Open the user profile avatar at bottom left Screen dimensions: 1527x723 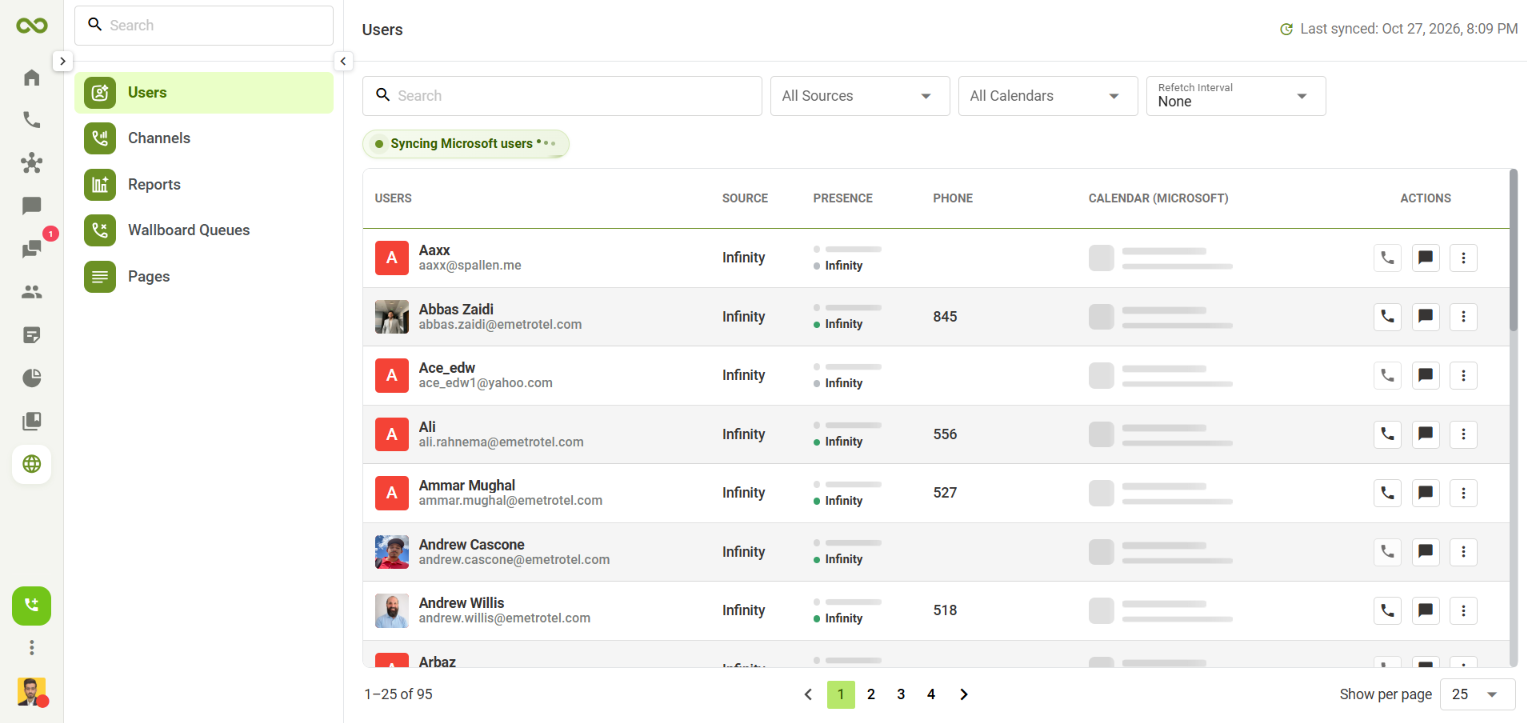(32, 692)
